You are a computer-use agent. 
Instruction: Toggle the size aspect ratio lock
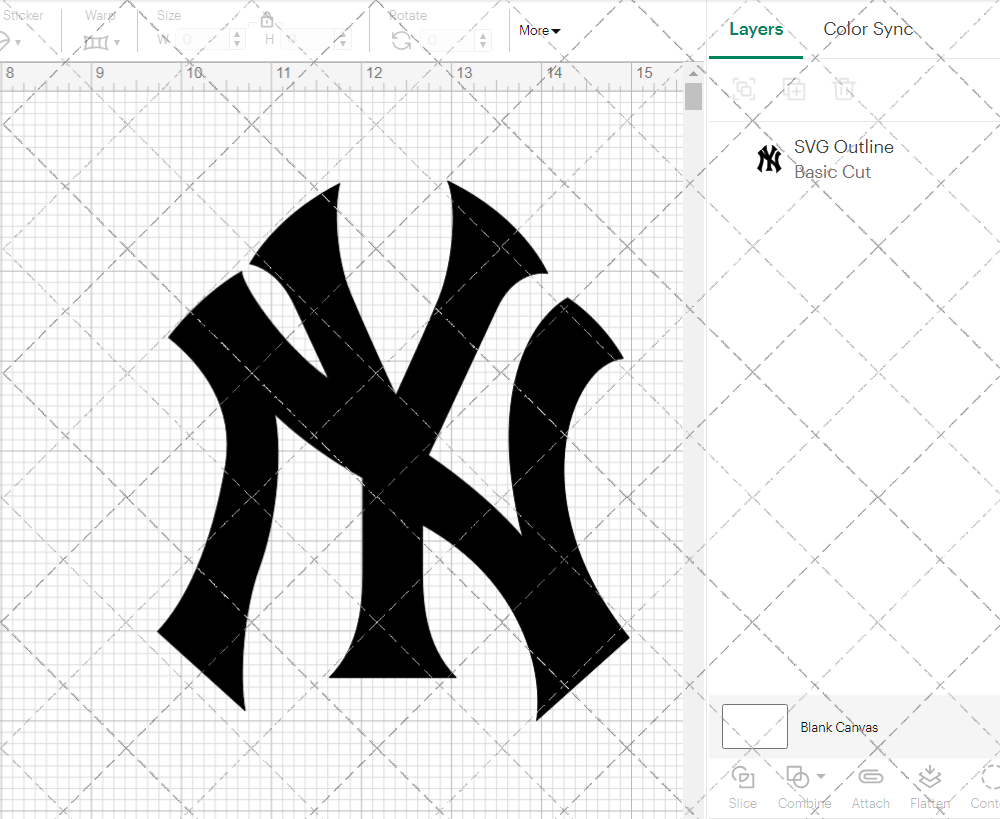tap(267, 20)
